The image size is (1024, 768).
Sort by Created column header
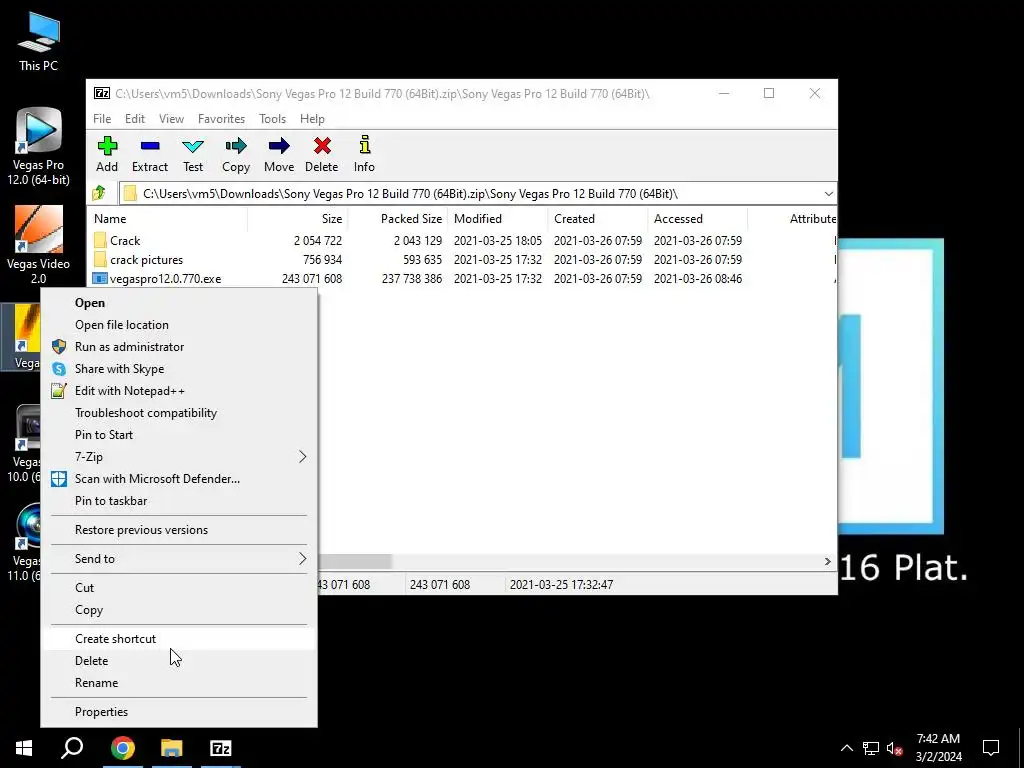pos(598,219)
